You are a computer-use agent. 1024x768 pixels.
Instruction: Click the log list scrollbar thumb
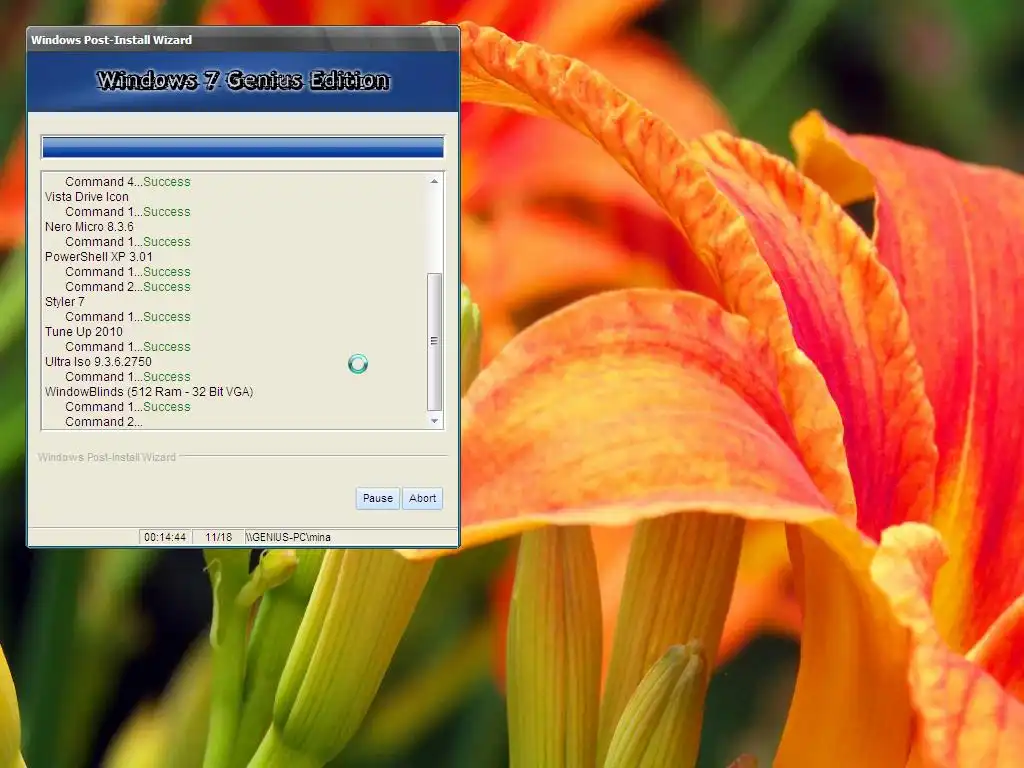(x=434, y=341)
